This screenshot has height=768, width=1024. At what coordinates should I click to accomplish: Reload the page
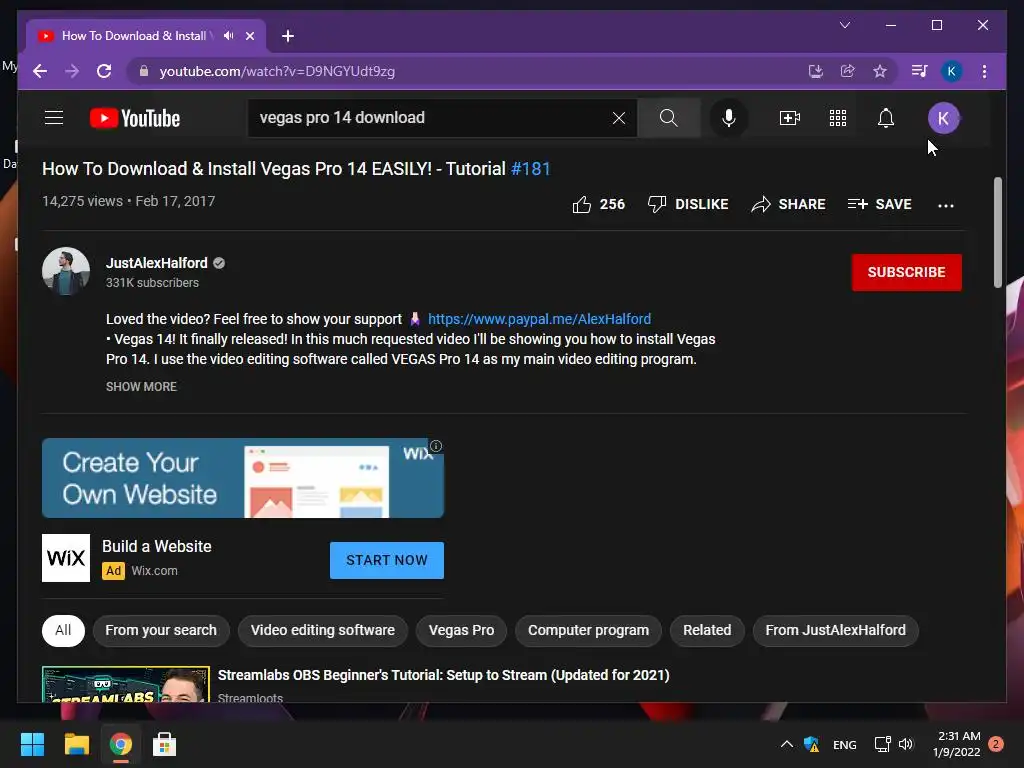104,71
